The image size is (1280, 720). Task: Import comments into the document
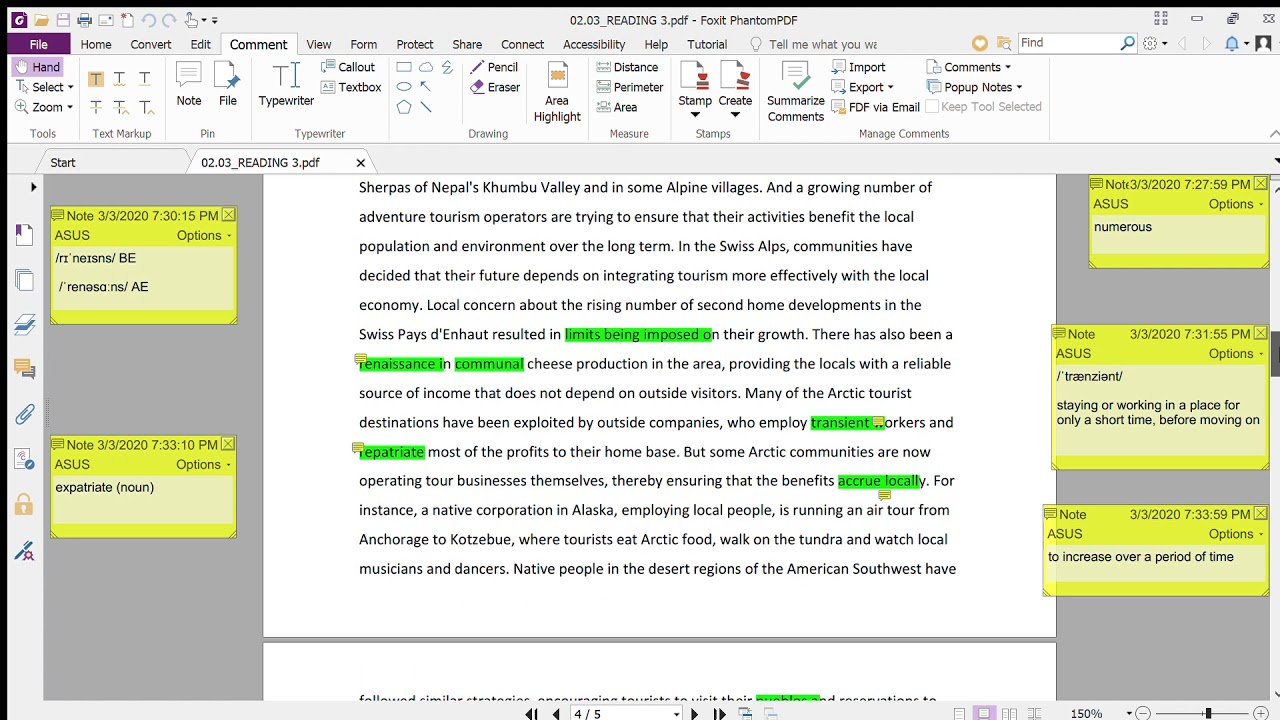tap(858, 67)
